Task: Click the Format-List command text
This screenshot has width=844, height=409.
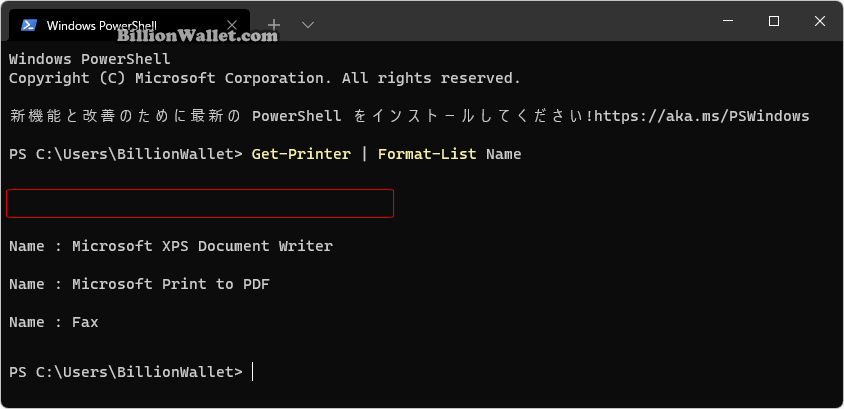Action: click(427, 154)
